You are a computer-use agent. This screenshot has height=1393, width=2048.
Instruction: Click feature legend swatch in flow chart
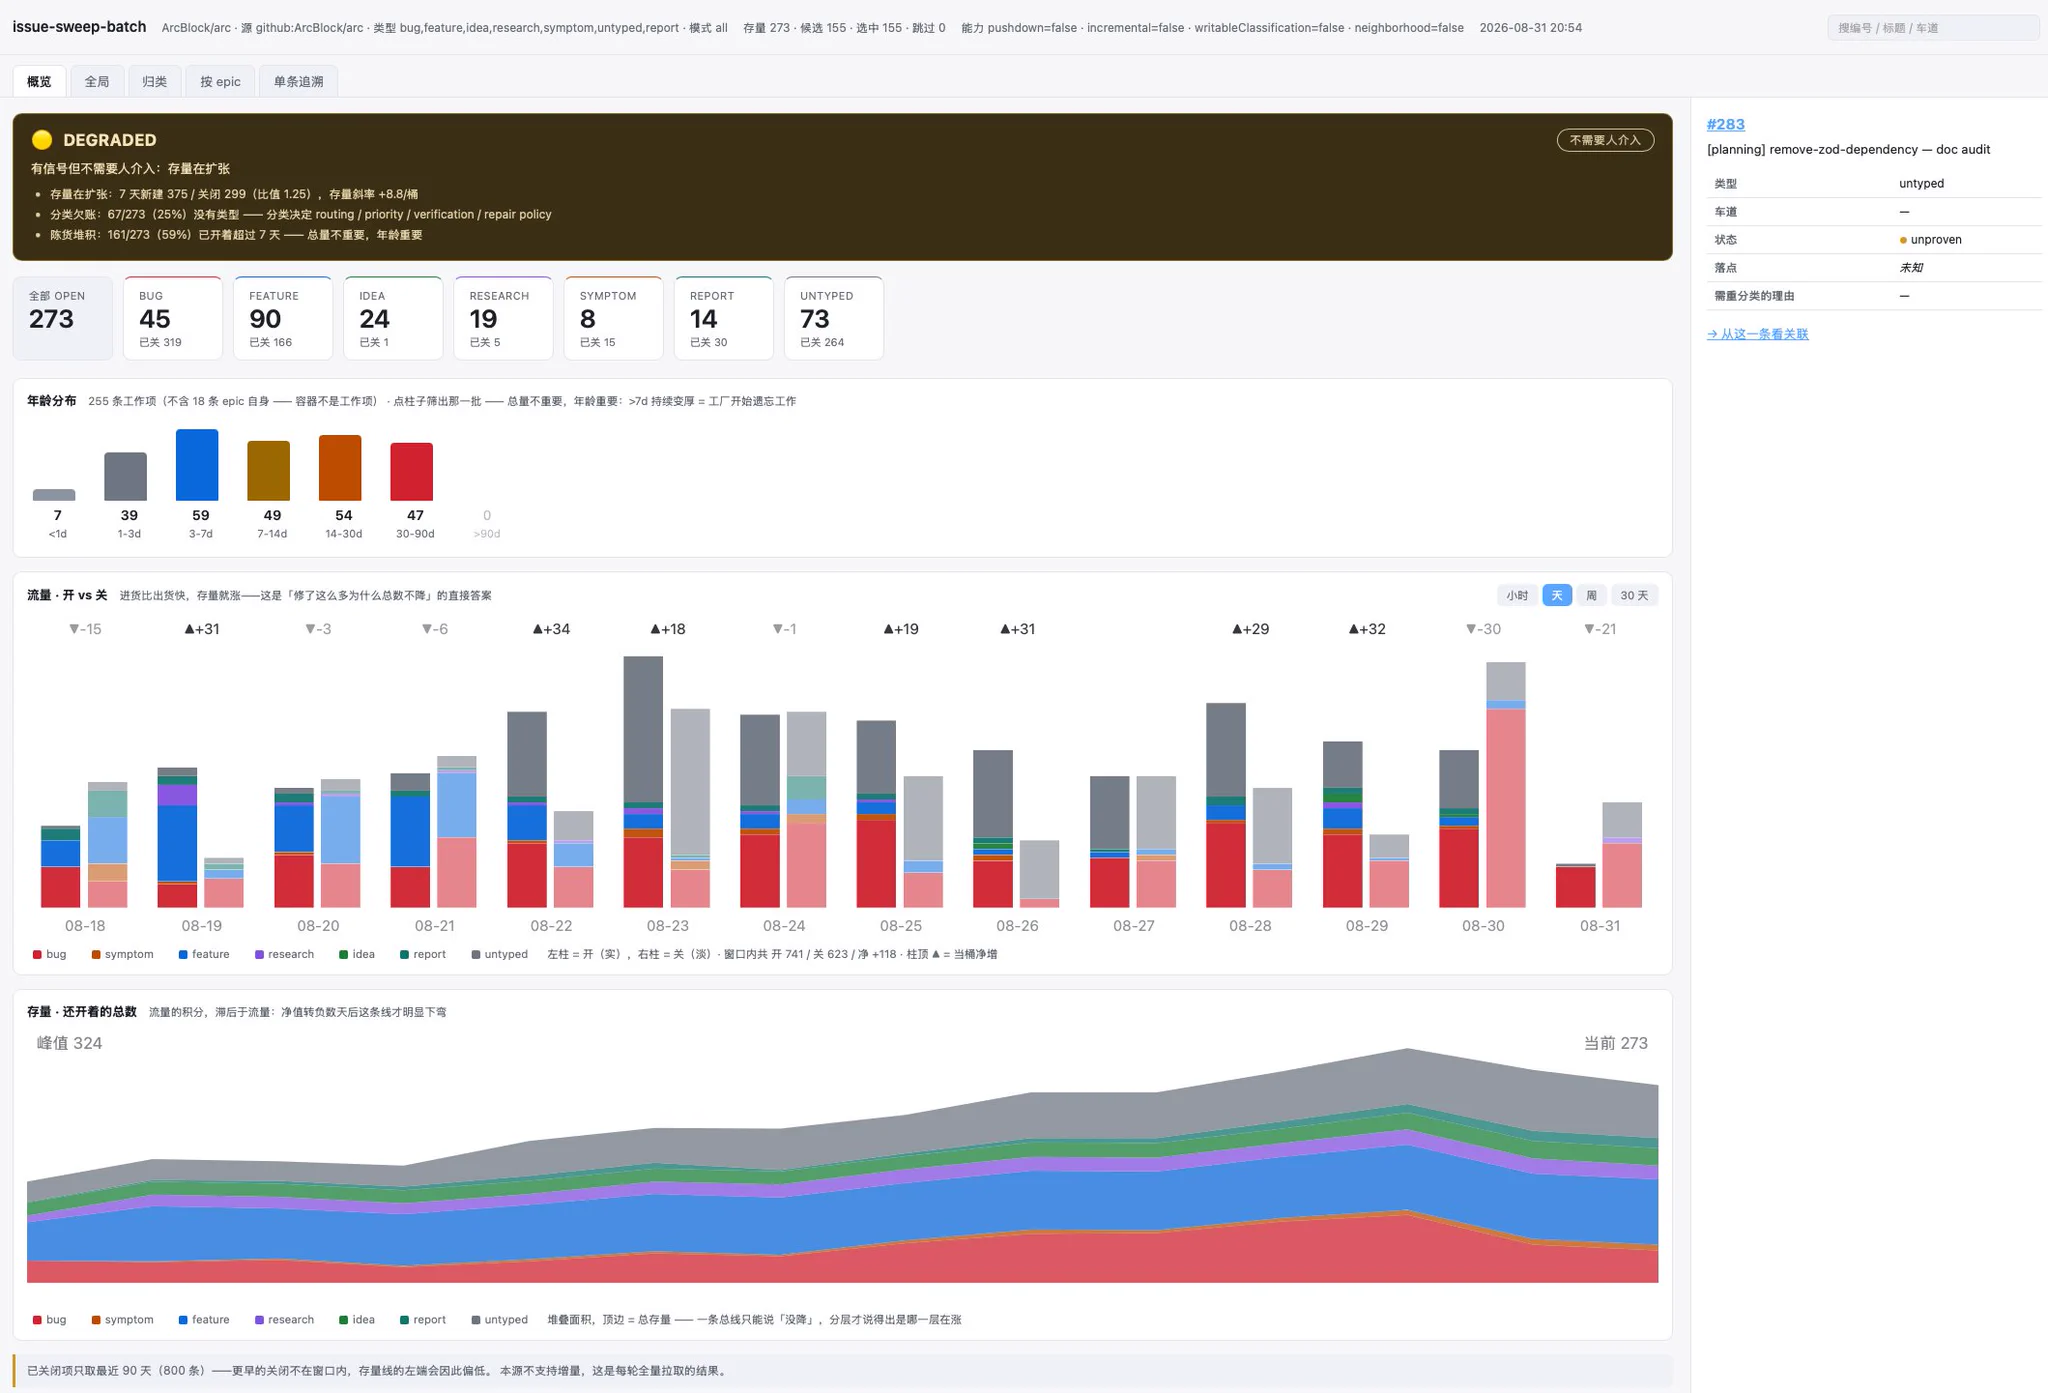pos(183,955)
